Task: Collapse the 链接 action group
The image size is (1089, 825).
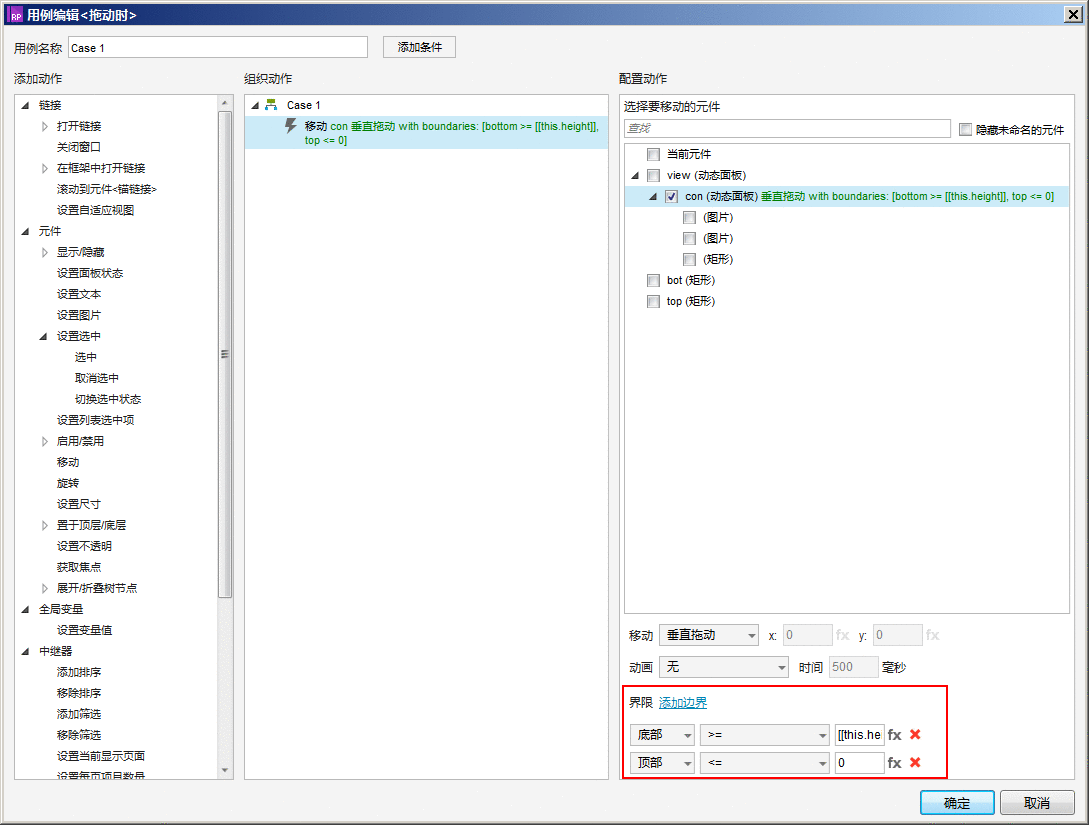Action: pyautogui.click(x=25, y=106)
